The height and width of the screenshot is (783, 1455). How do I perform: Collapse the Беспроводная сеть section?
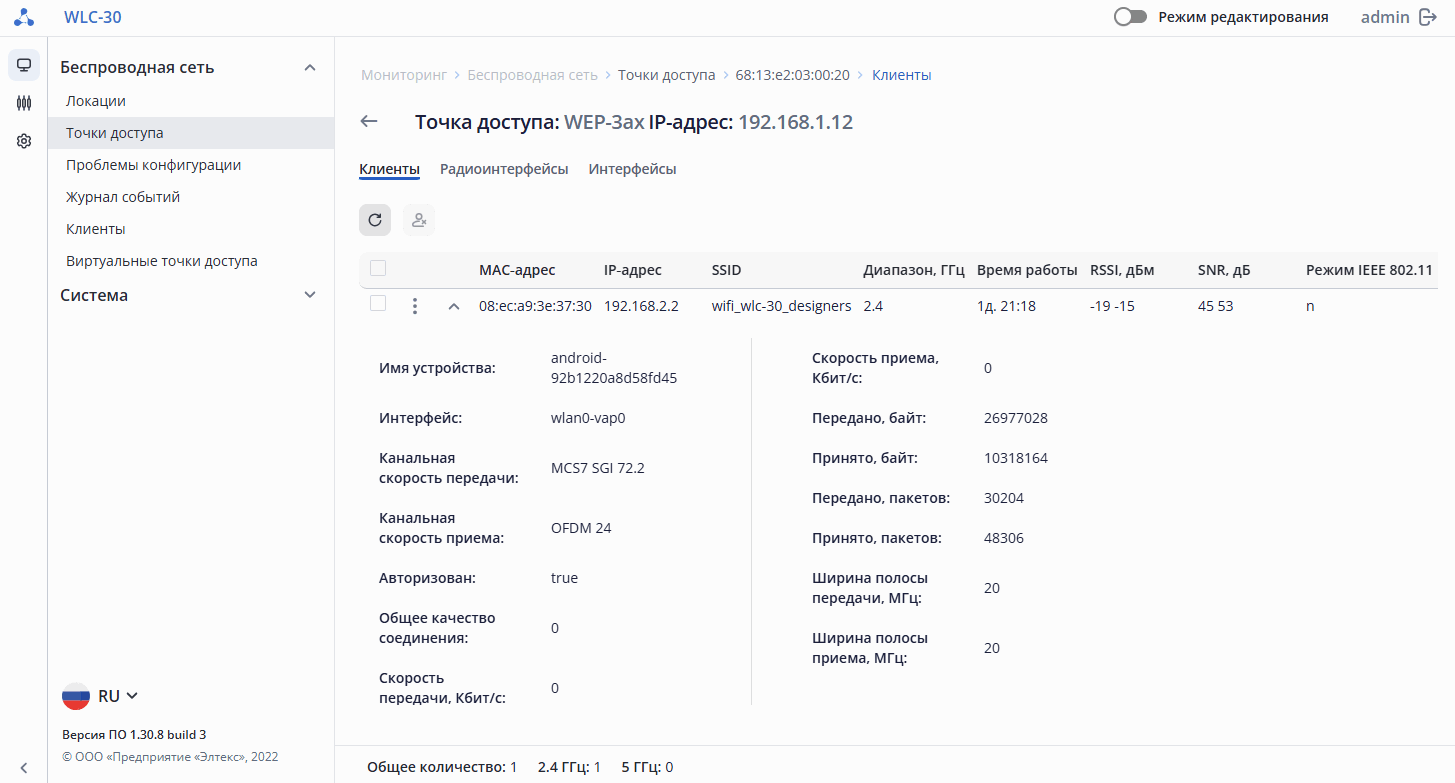pyautogui.click(x=310, y=68)
